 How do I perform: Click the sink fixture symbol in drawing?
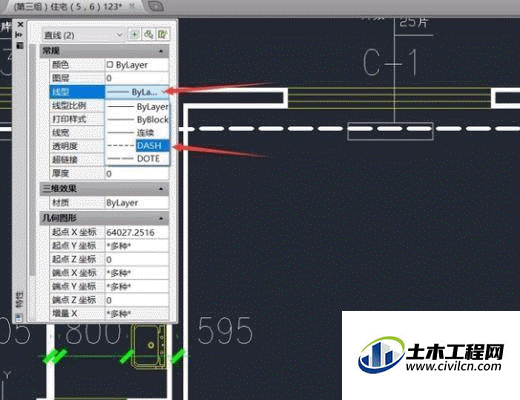(x=149, y=347)
